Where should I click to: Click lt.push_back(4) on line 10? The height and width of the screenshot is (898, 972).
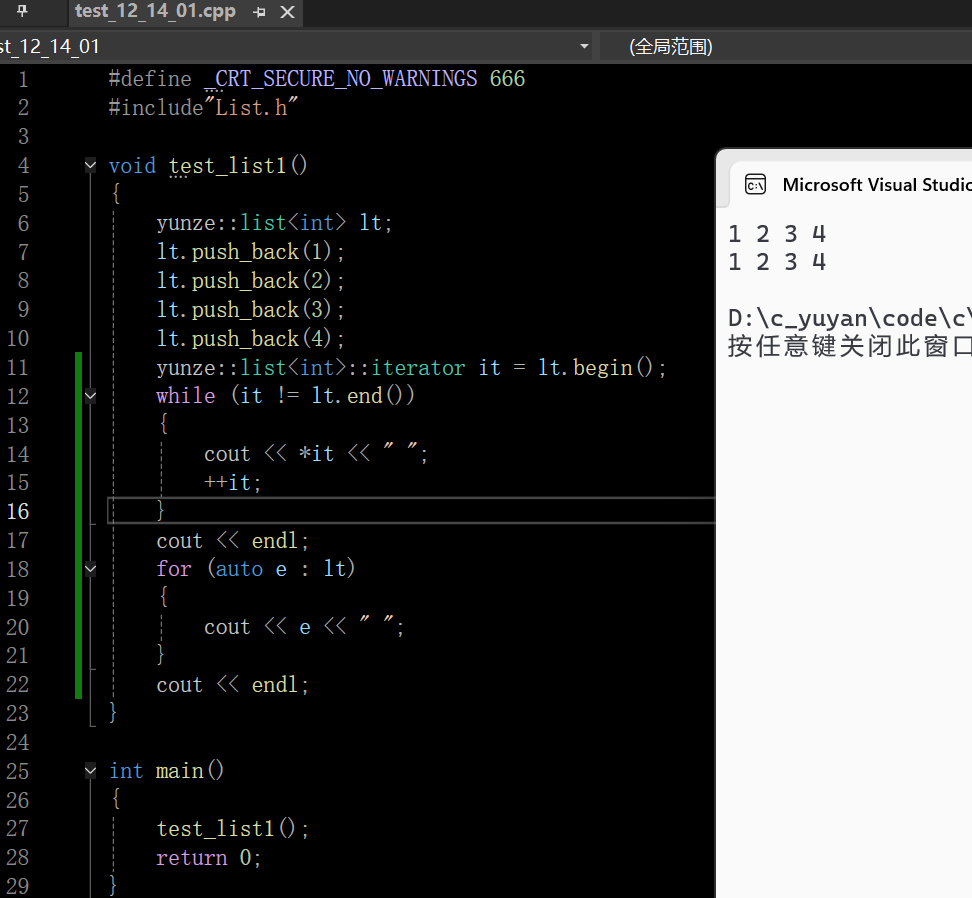[250, 338]
